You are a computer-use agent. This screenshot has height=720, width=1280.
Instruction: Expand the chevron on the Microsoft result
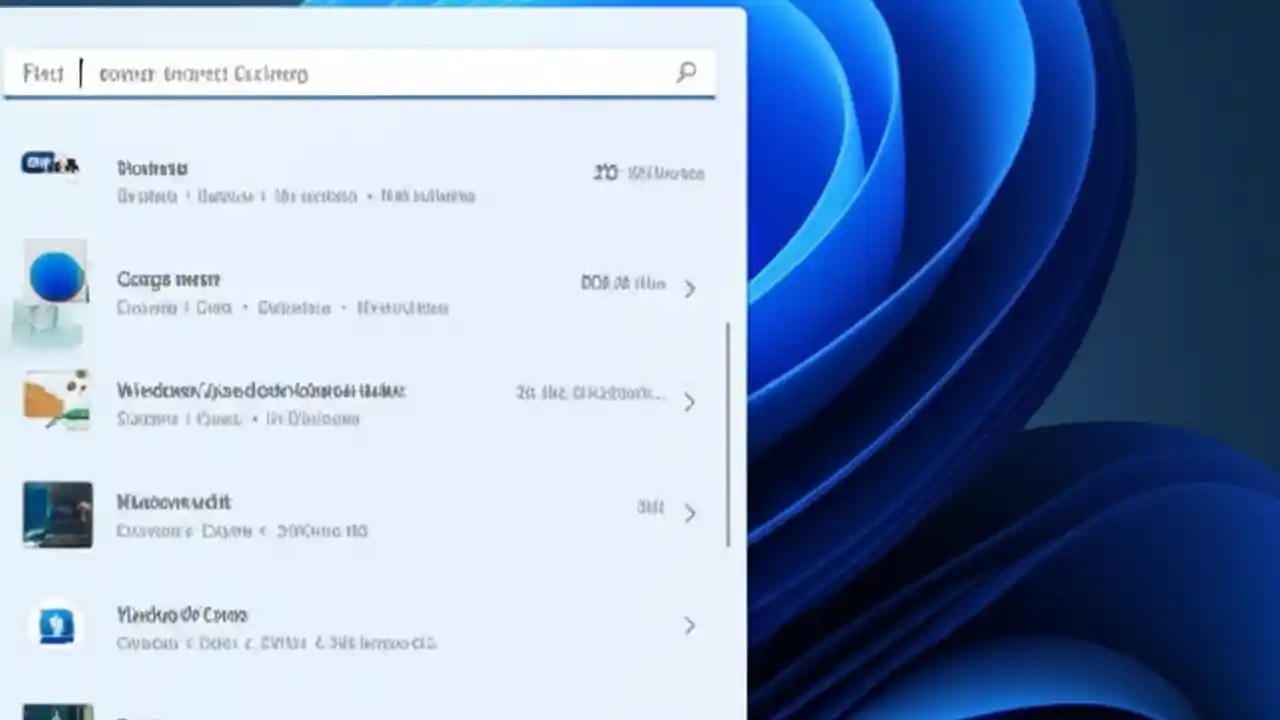[690, 512]
